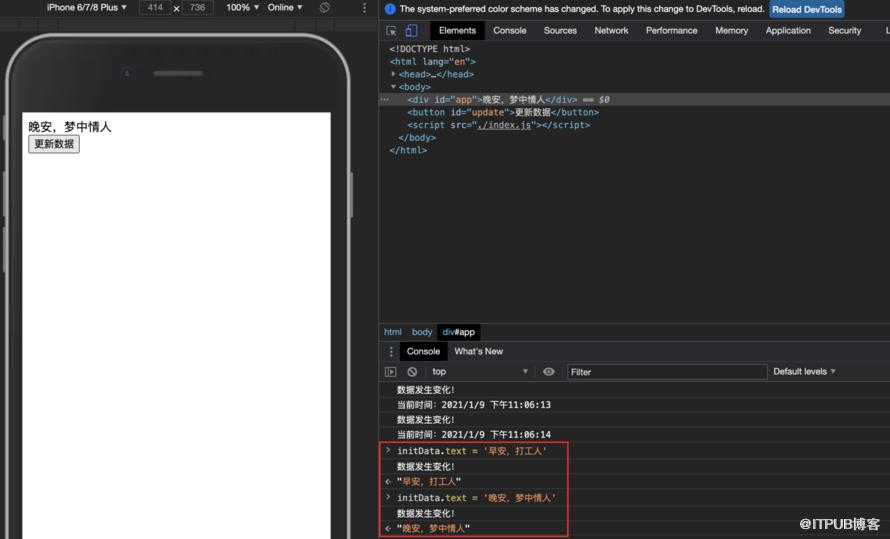Open console drawer three-dot menu
This screenshot has width=890, height=539.
pyautogui.click(x=391, y=352)
